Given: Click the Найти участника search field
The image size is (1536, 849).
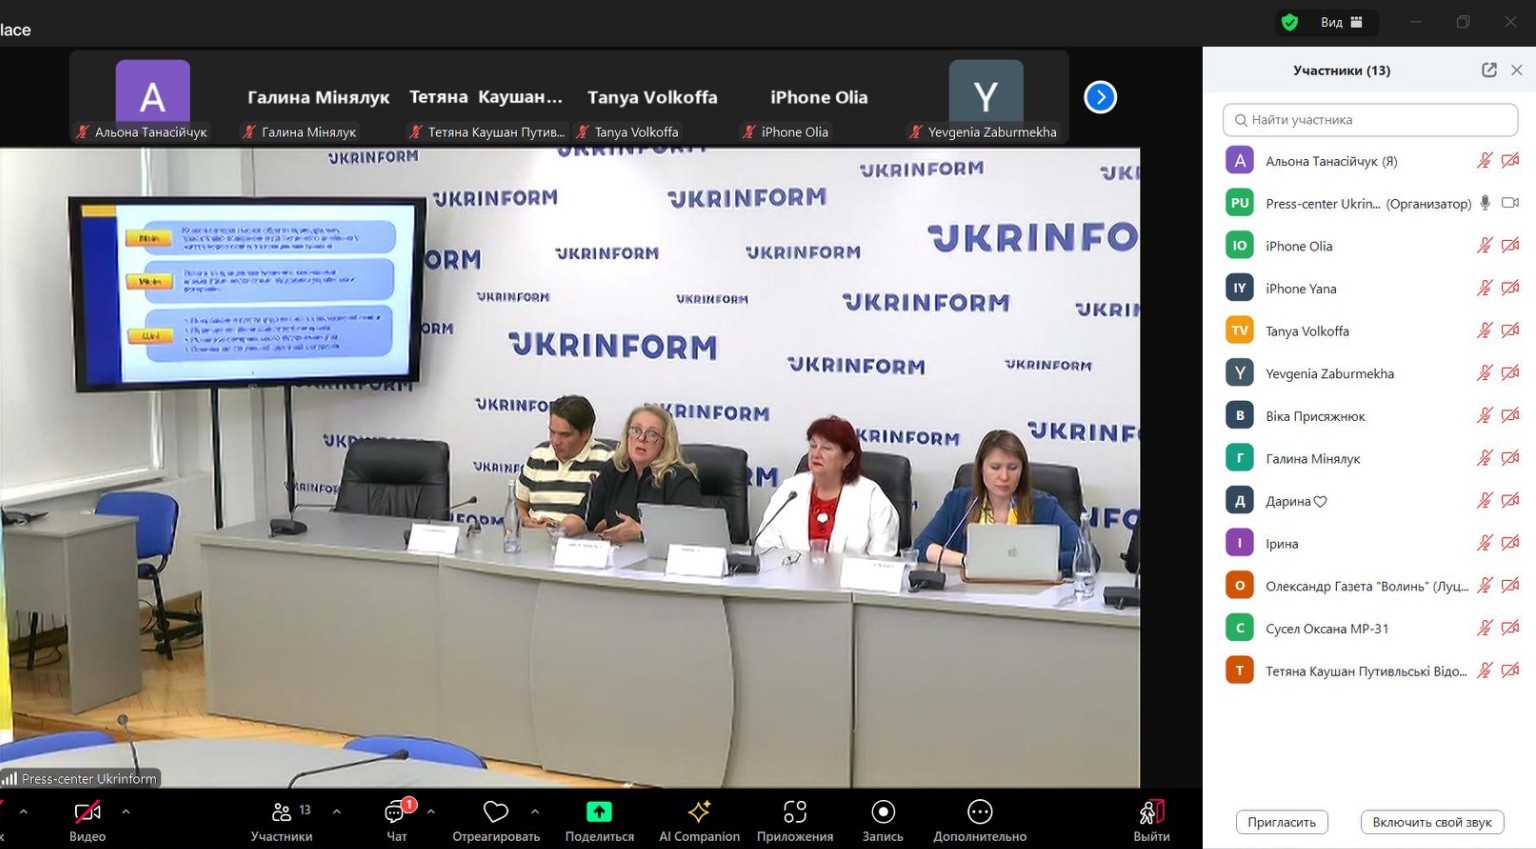Looking at the screenshot, I should point(1370,120).
